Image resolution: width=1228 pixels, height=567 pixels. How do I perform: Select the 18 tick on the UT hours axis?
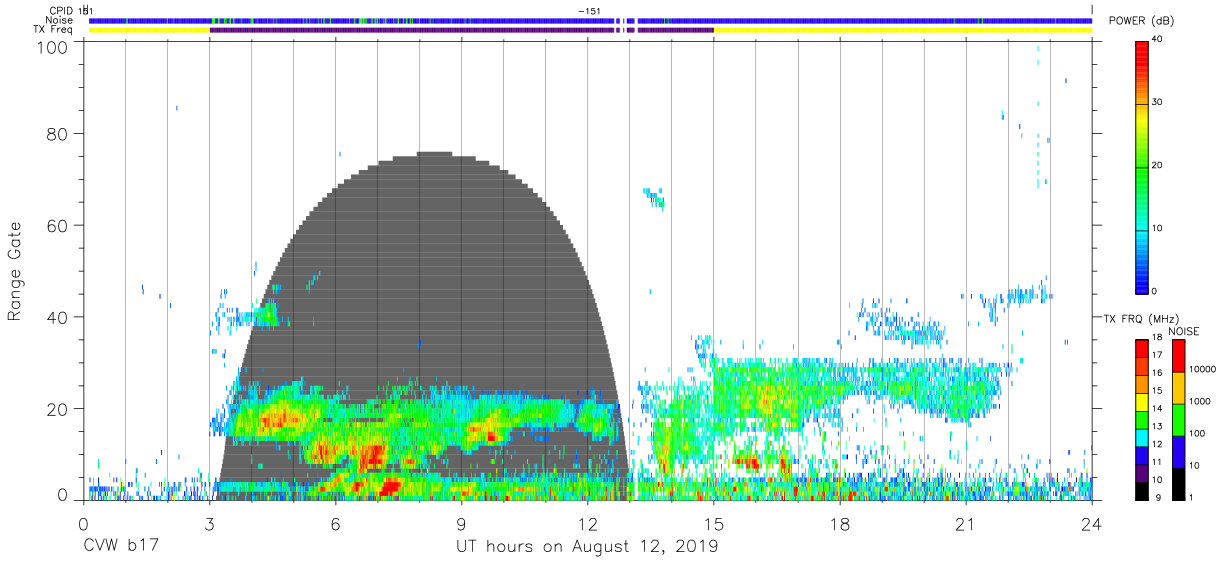[839, 525]
